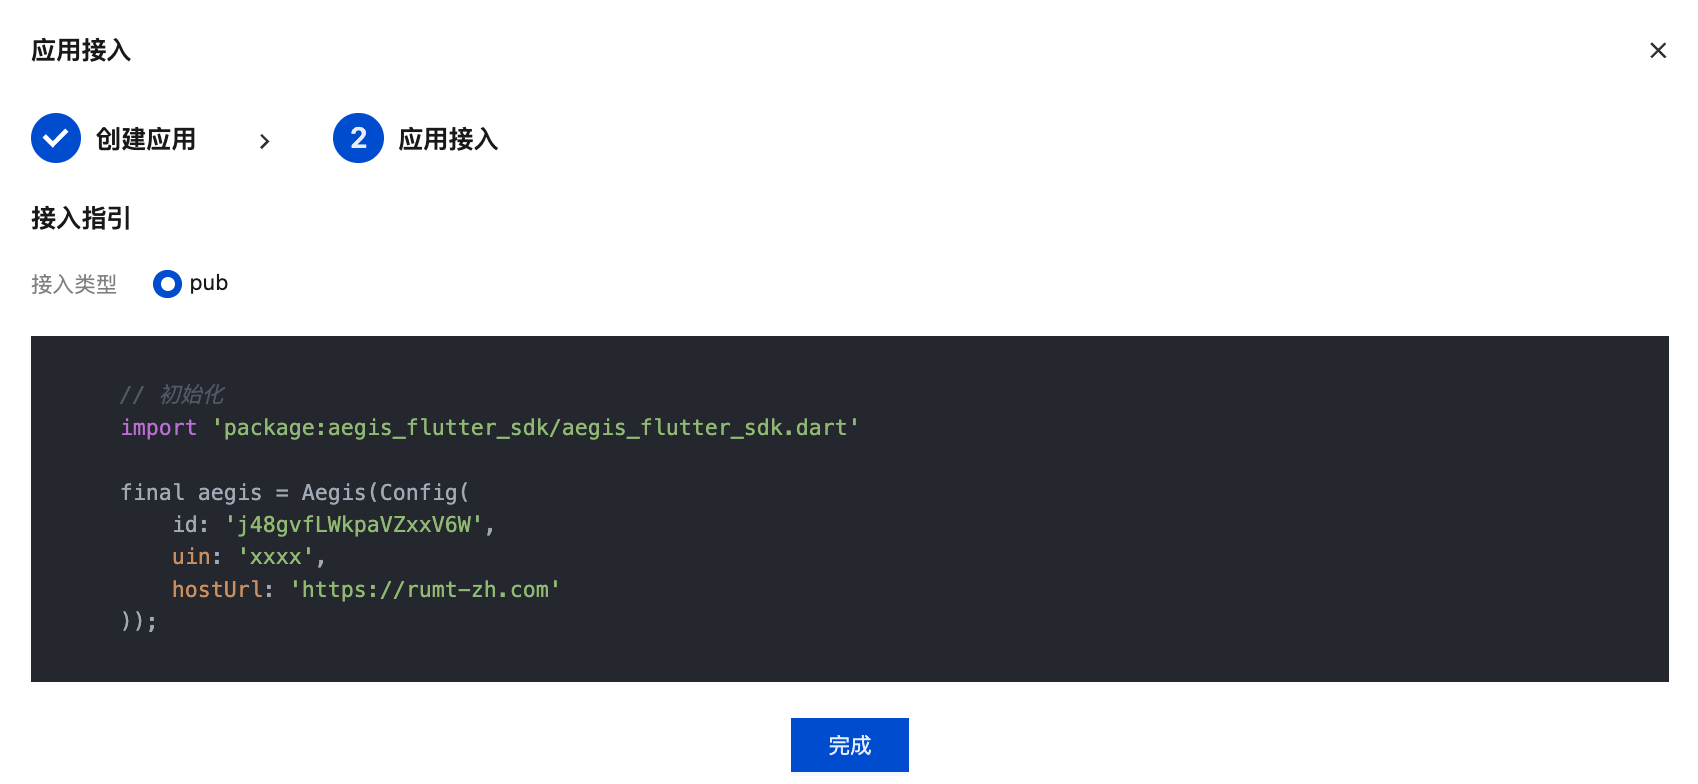Select the 应用接入 step label

coord(448,139)
